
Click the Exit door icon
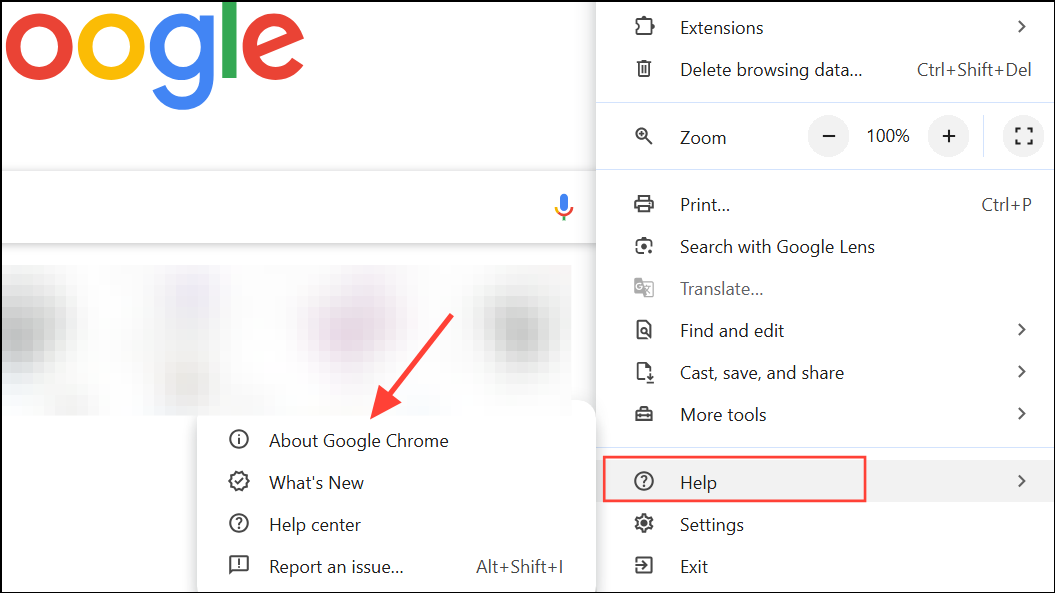(644, 566)
